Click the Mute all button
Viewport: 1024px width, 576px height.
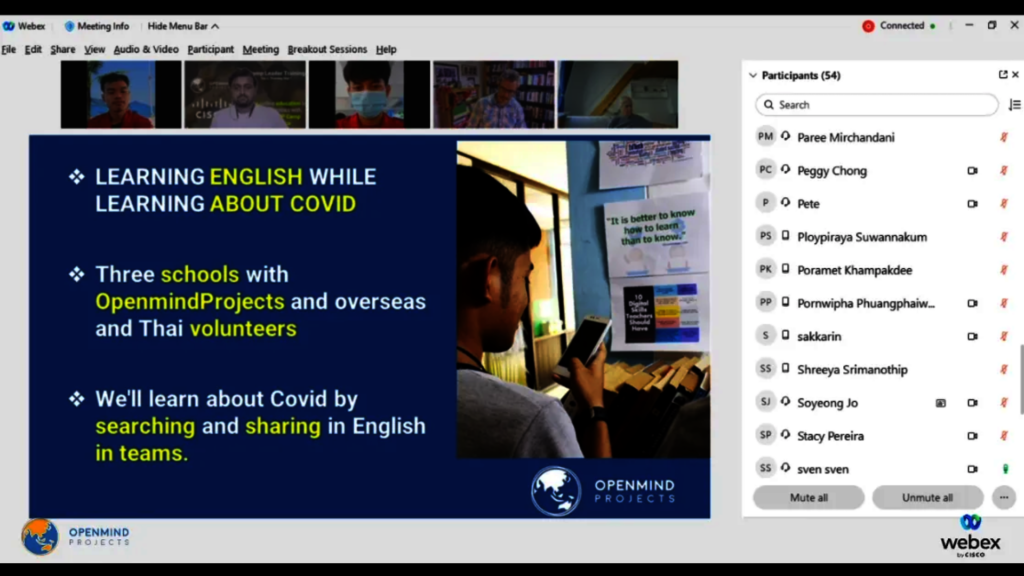pos(808,497)
